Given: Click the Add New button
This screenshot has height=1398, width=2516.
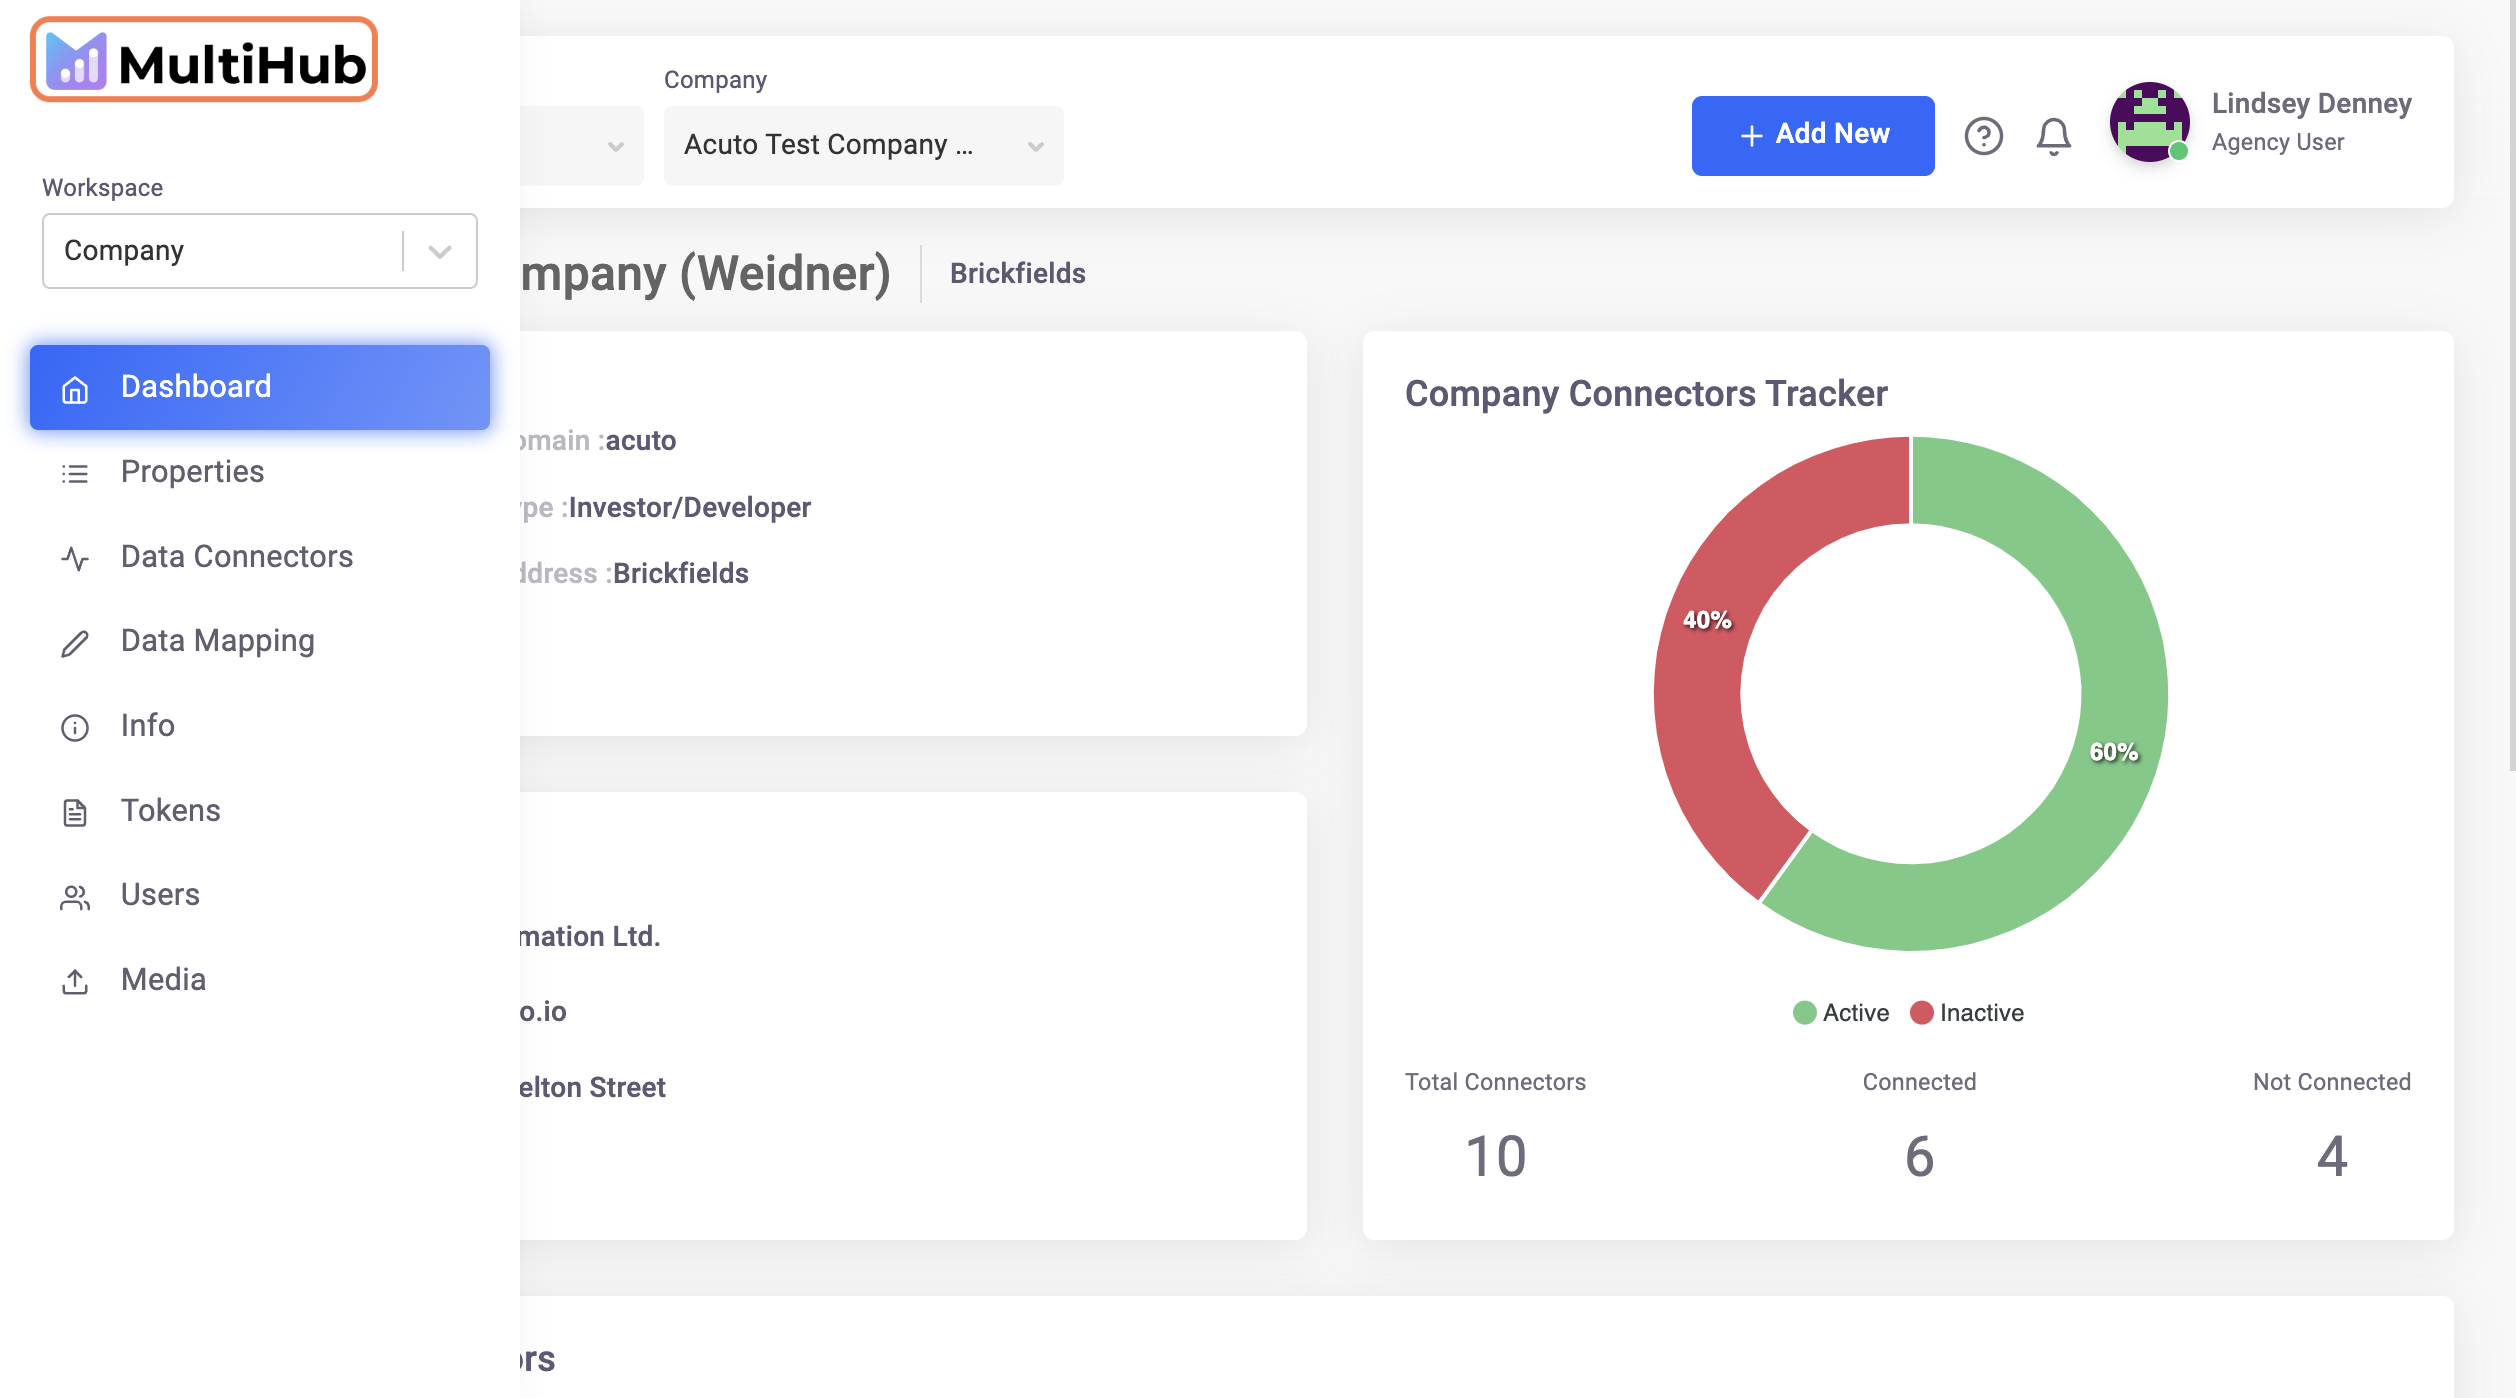Looking at the screenshot, I should tap(1812, 135).
